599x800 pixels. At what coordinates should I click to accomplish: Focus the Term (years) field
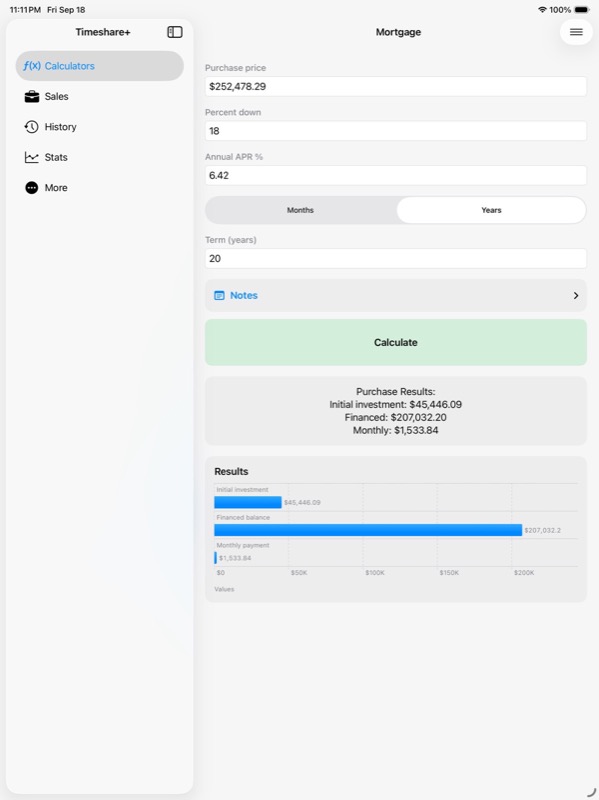pos(395,259)
